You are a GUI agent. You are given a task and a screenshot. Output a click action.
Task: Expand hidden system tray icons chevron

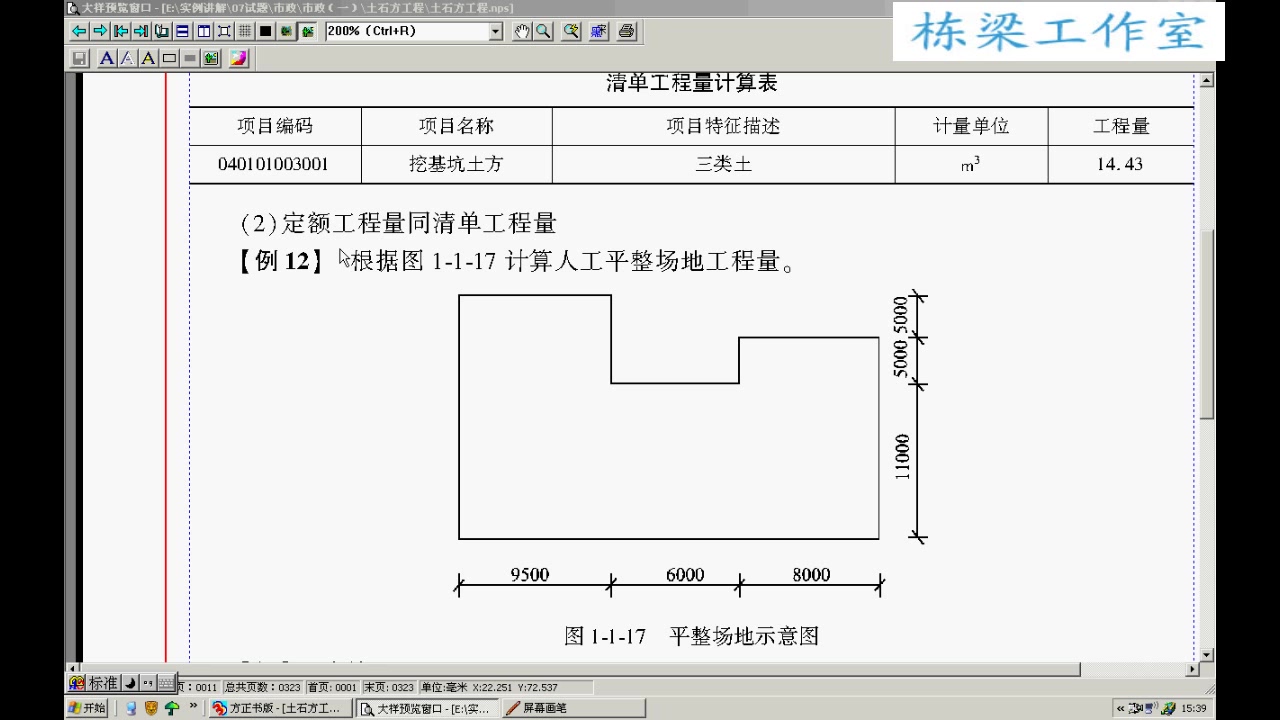[x=1121, y=709]
